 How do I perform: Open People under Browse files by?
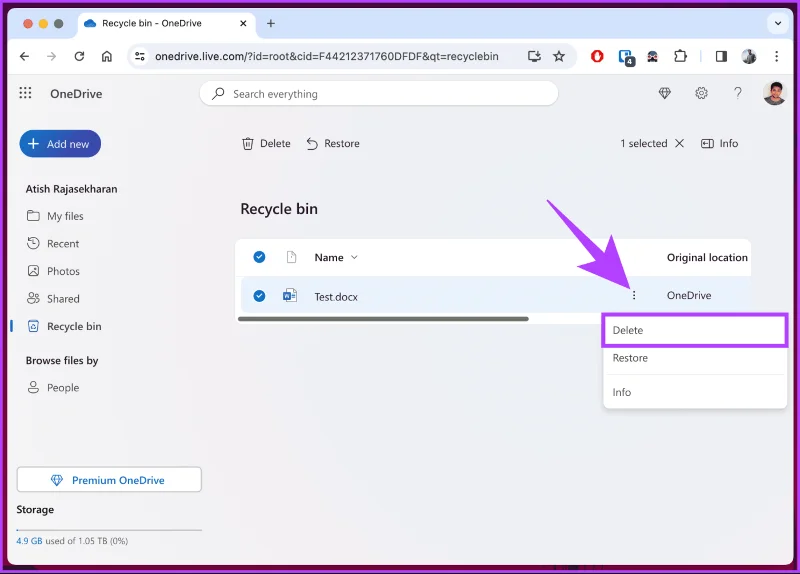coord(53,387)
